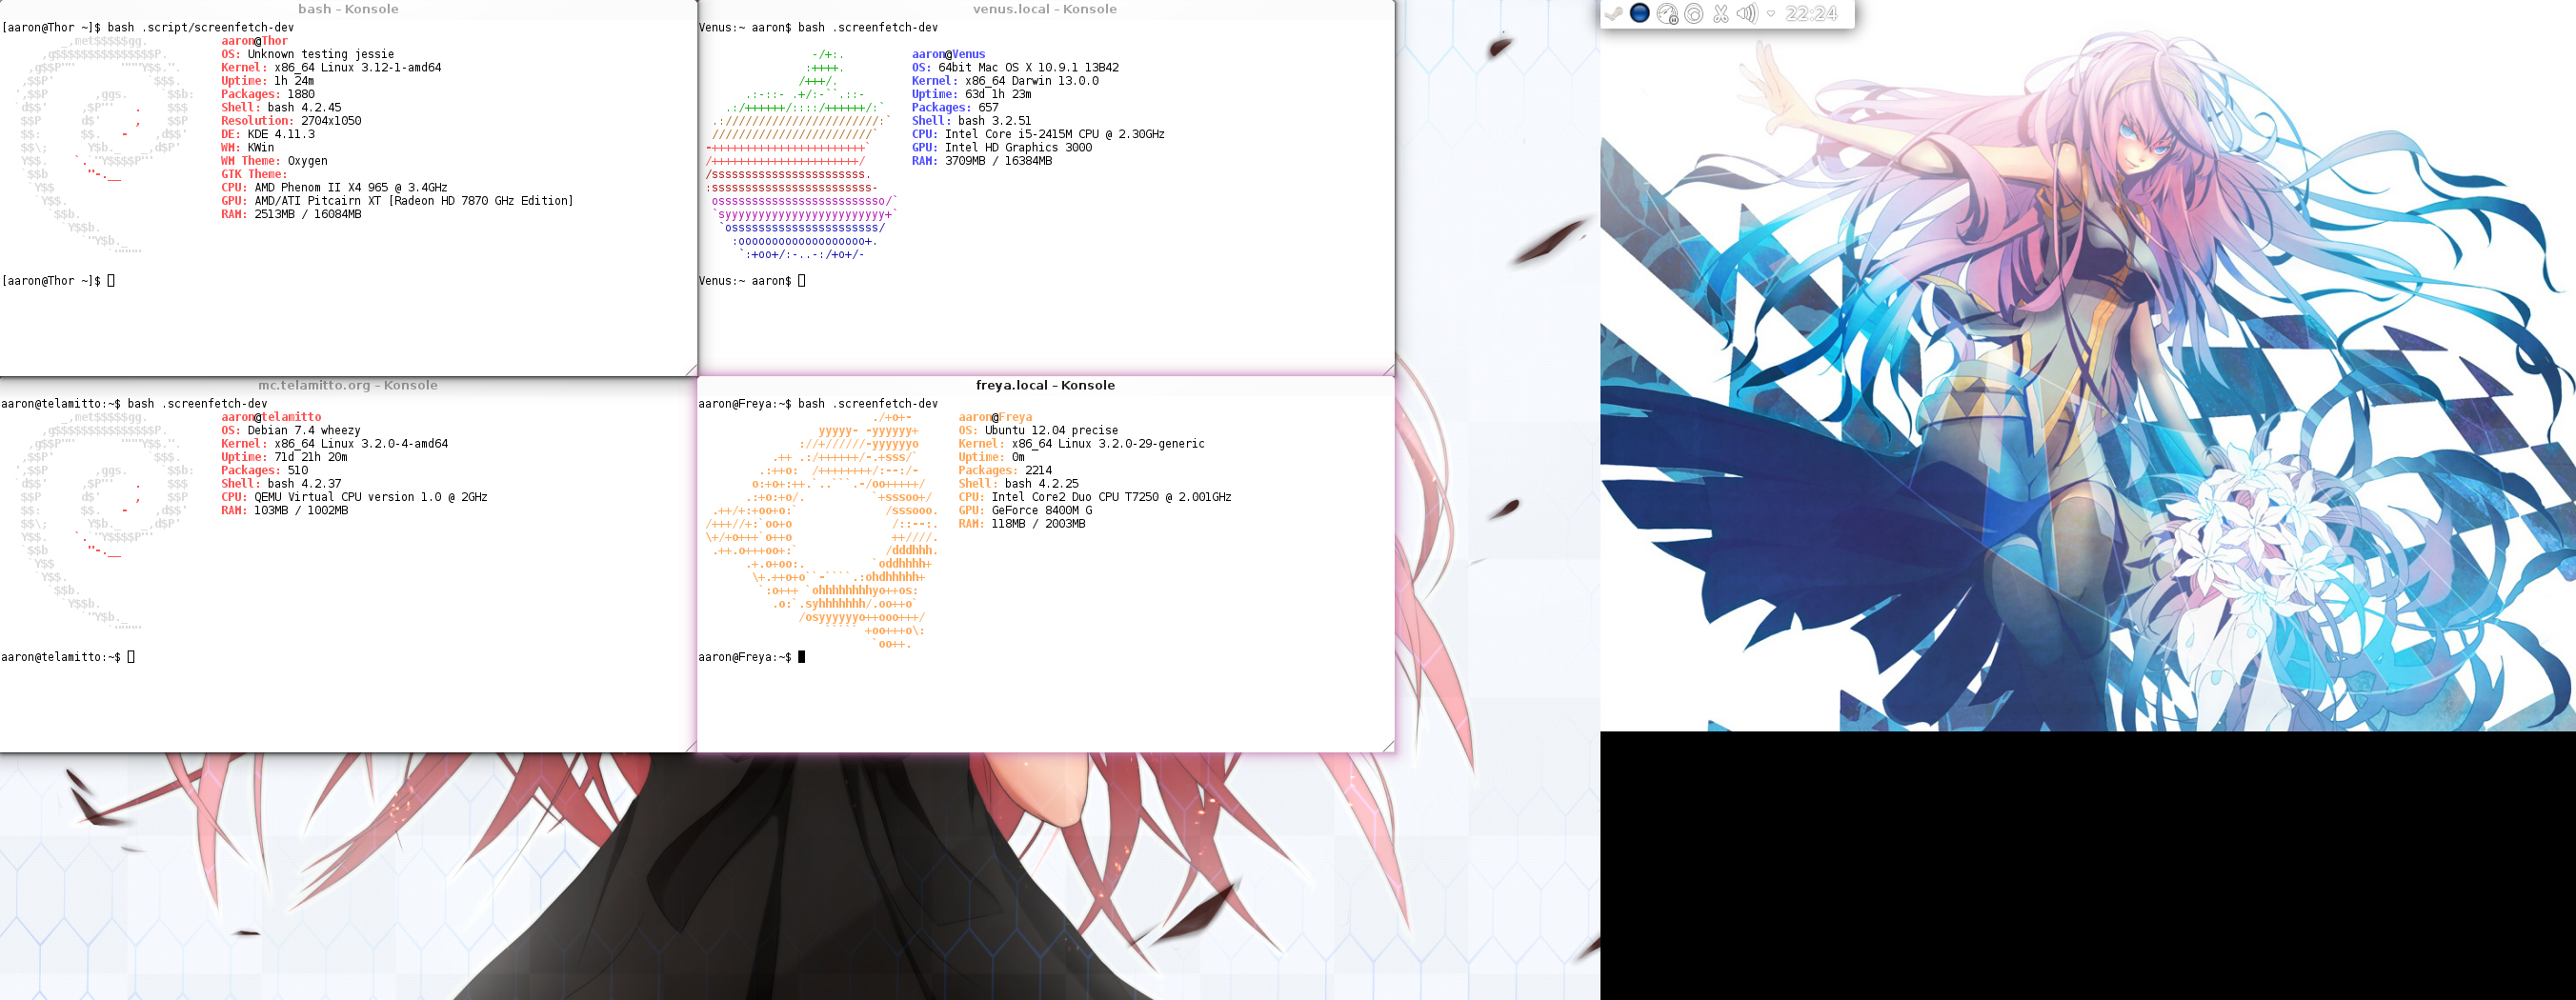Screen dimensions: 2576x1000
Task: Click resize grip of bash Konsole window
Action: pos(691,370)
